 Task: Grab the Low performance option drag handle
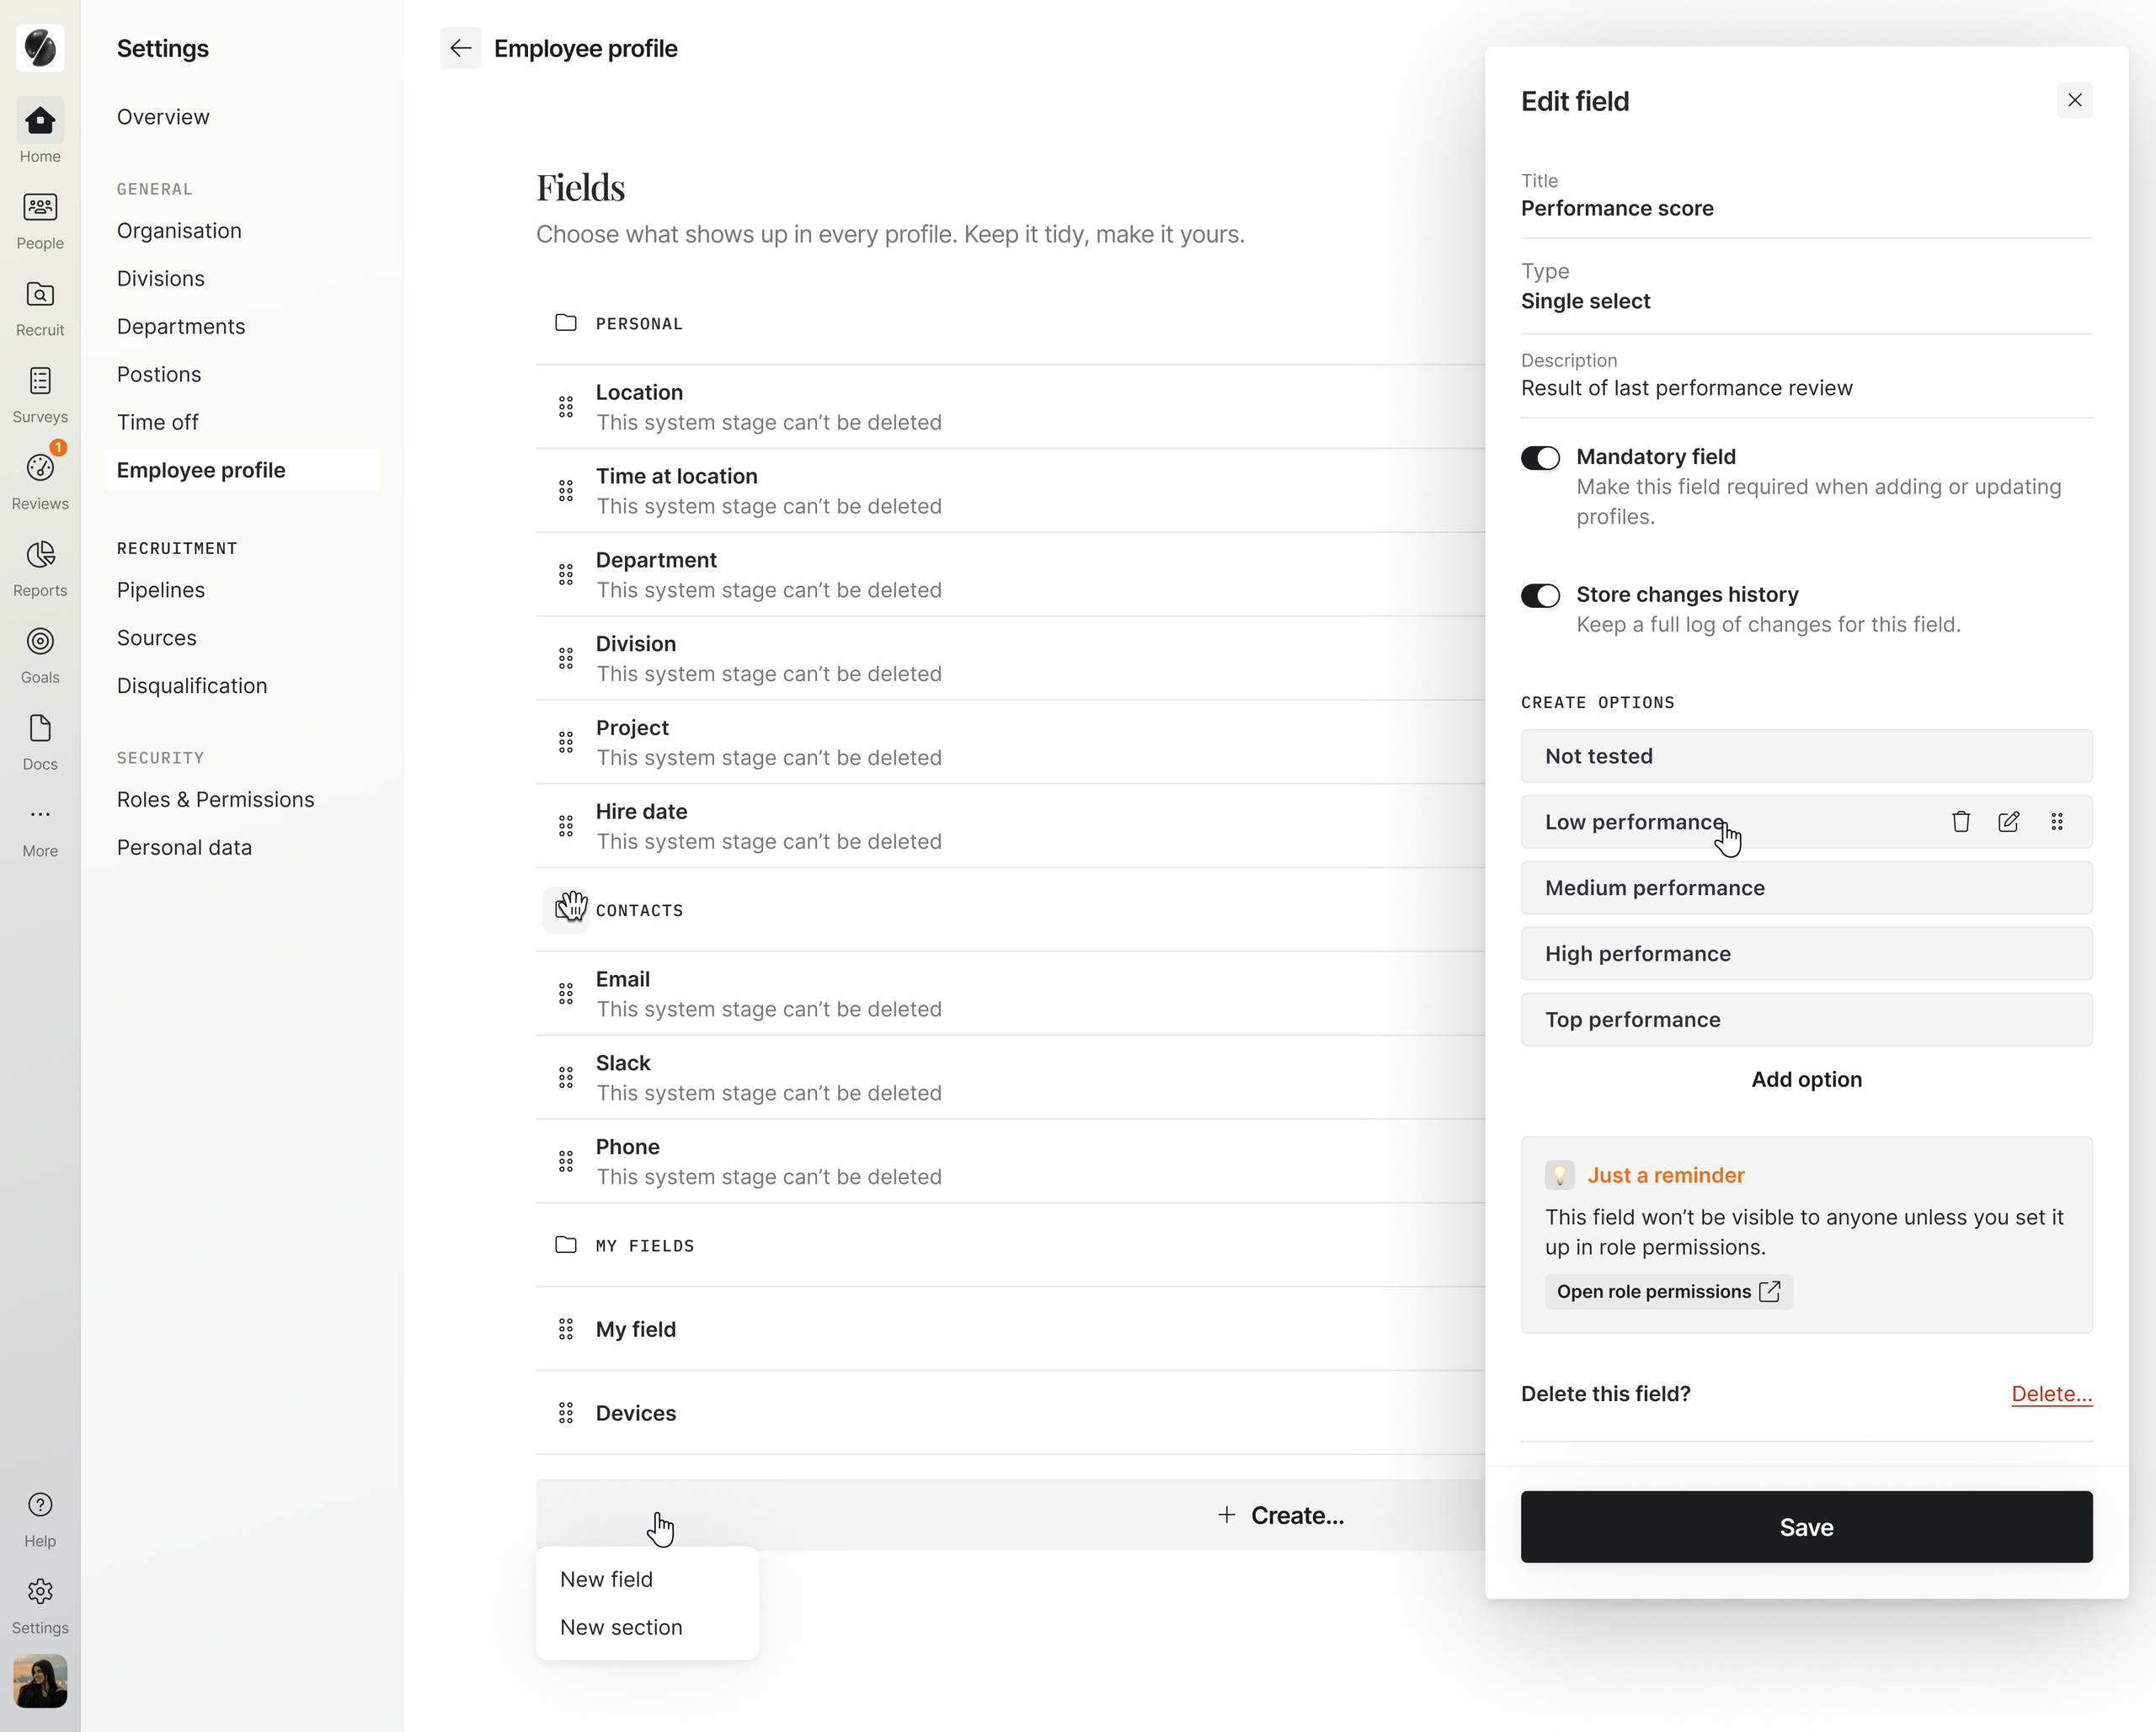pos(2056,822)
